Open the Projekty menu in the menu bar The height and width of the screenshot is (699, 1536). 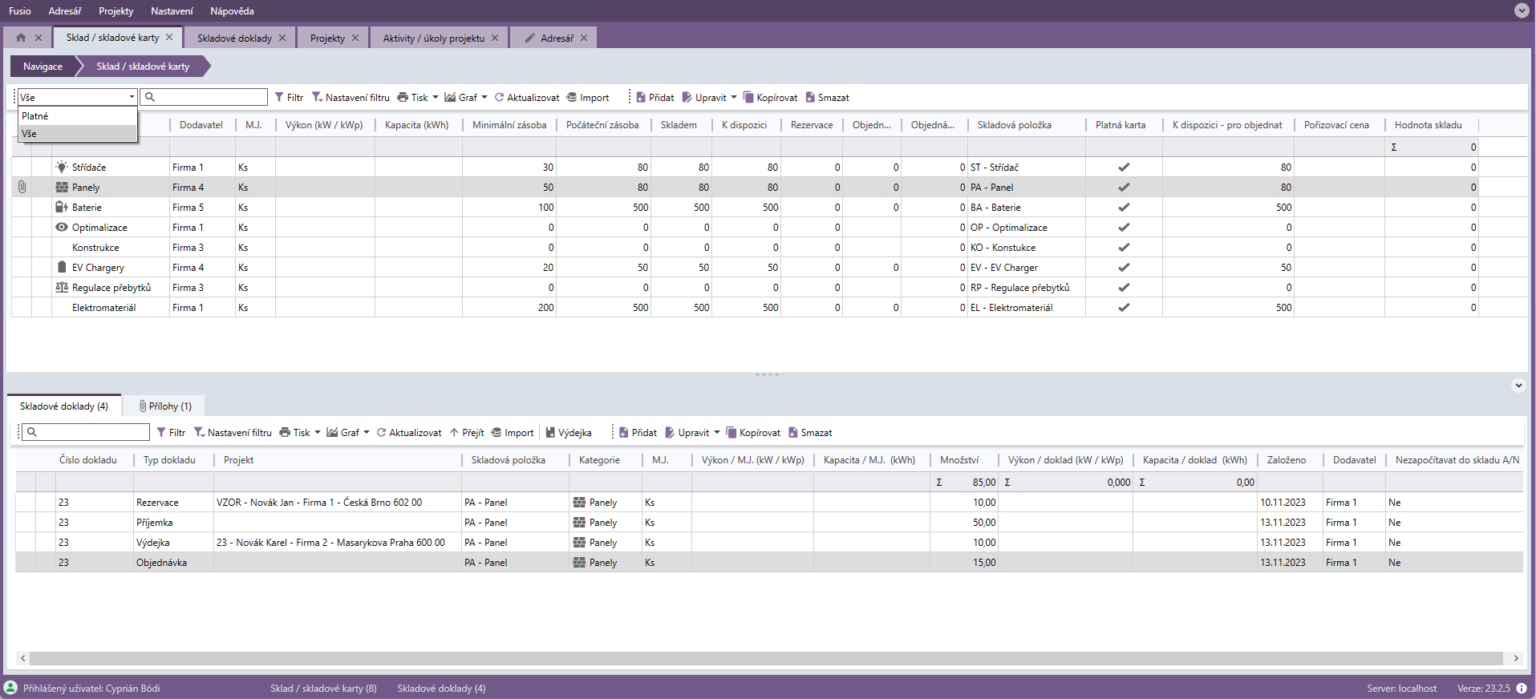tap(116, 11)
